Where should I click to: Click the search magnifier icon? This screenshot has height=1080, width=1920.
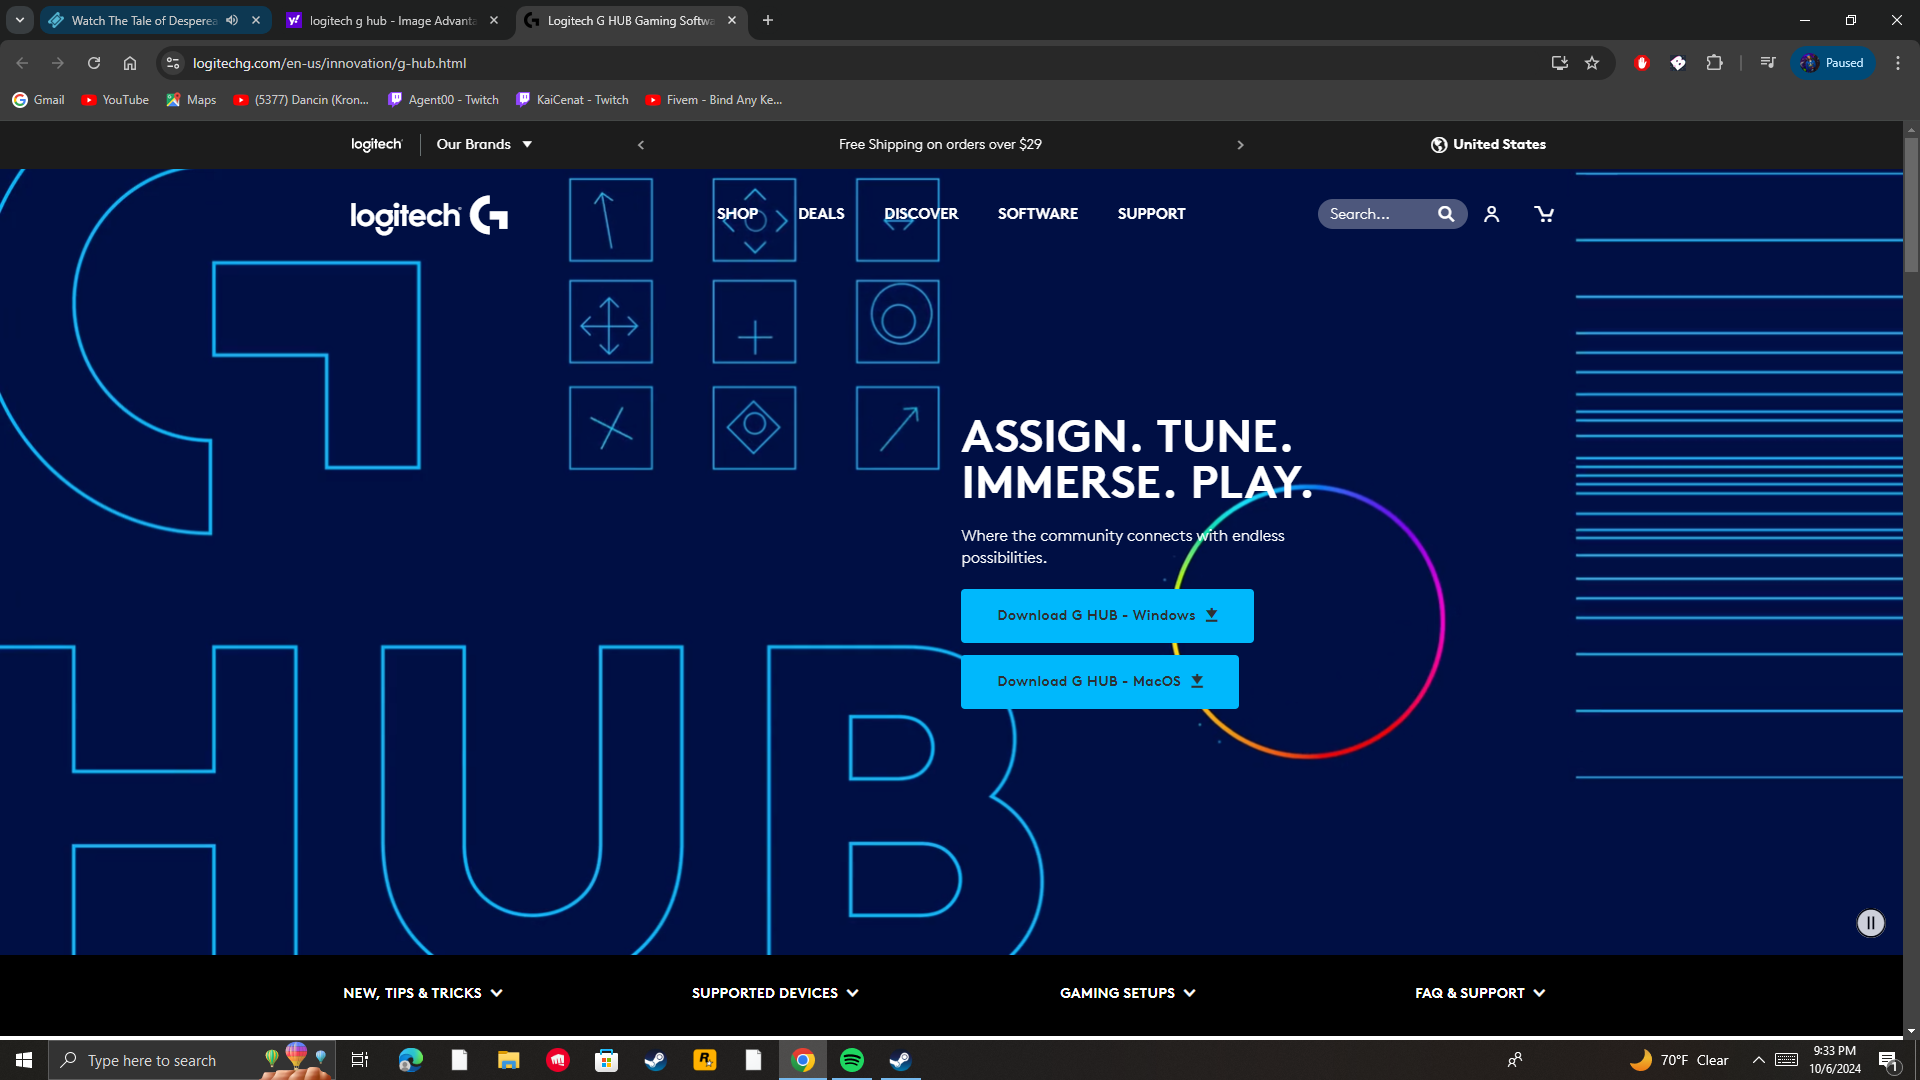[1446, 214]
